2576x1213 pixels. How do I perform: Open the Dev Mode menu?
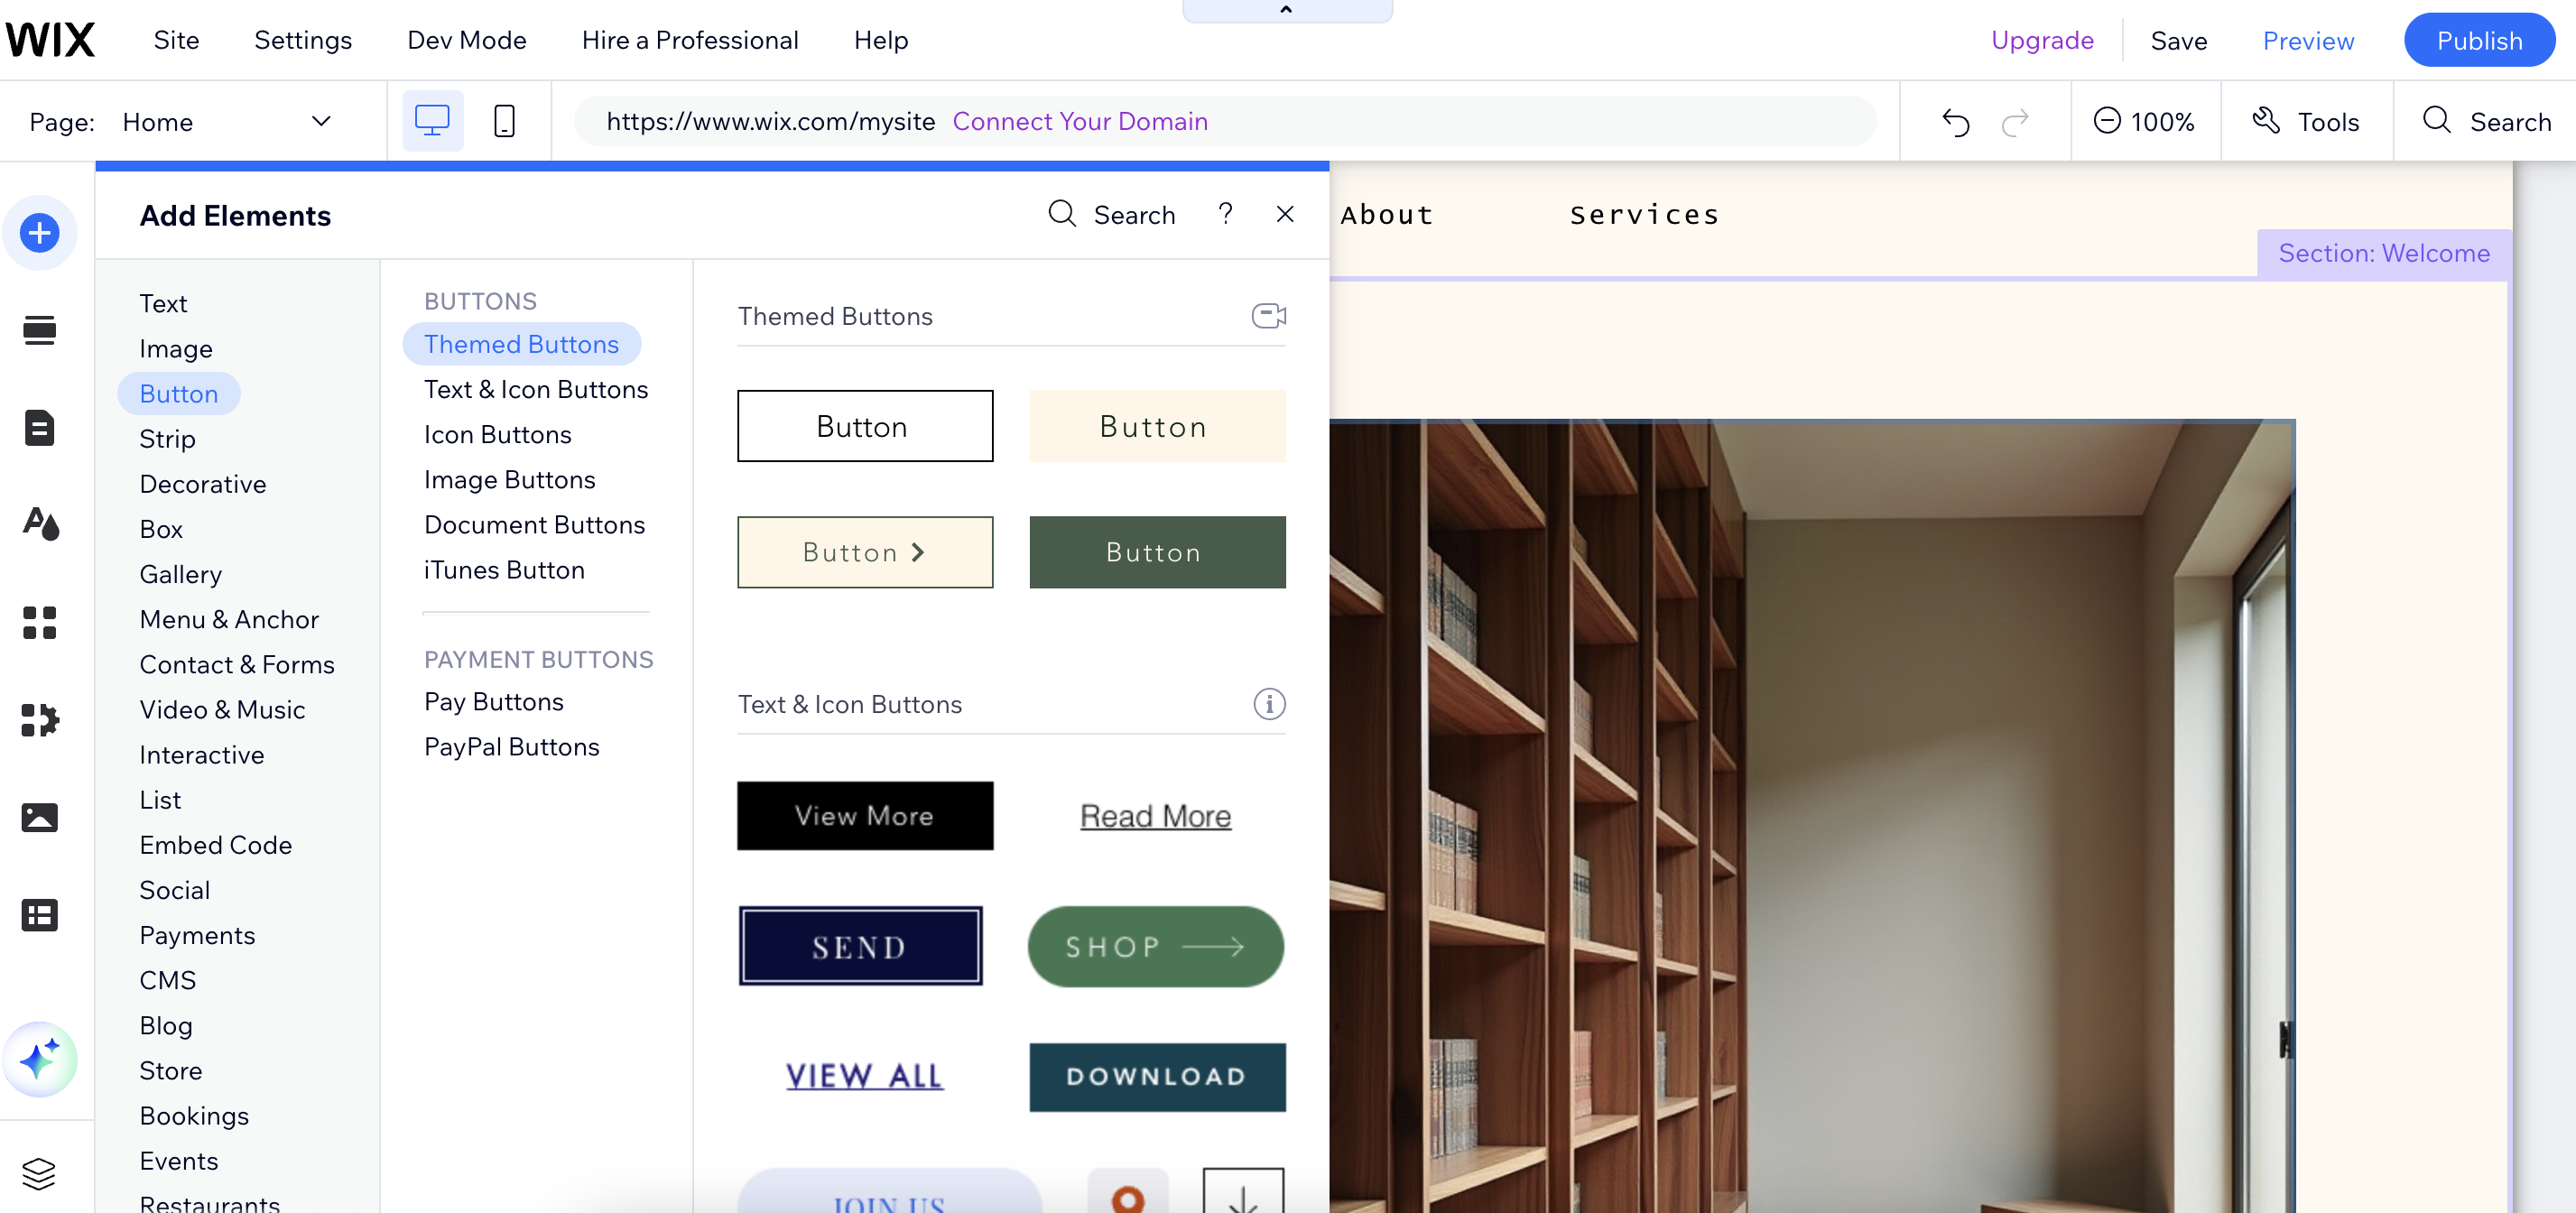[x=466, y=40]
